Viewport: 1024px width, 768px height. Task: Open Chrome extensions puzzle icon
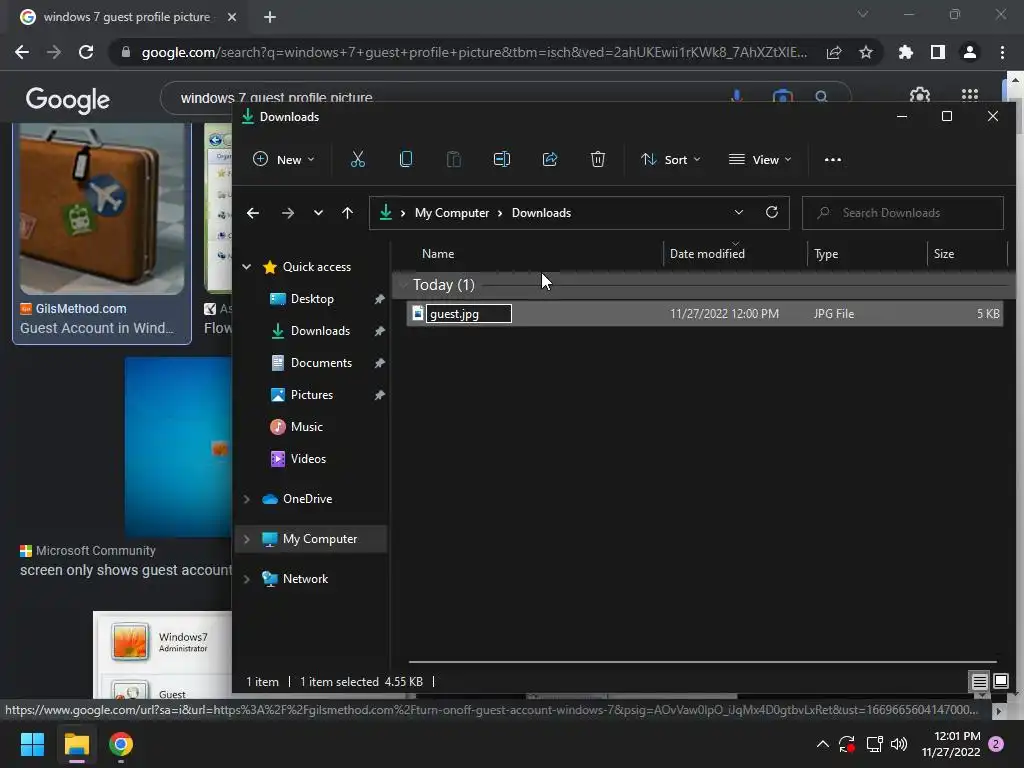[906, 52]
